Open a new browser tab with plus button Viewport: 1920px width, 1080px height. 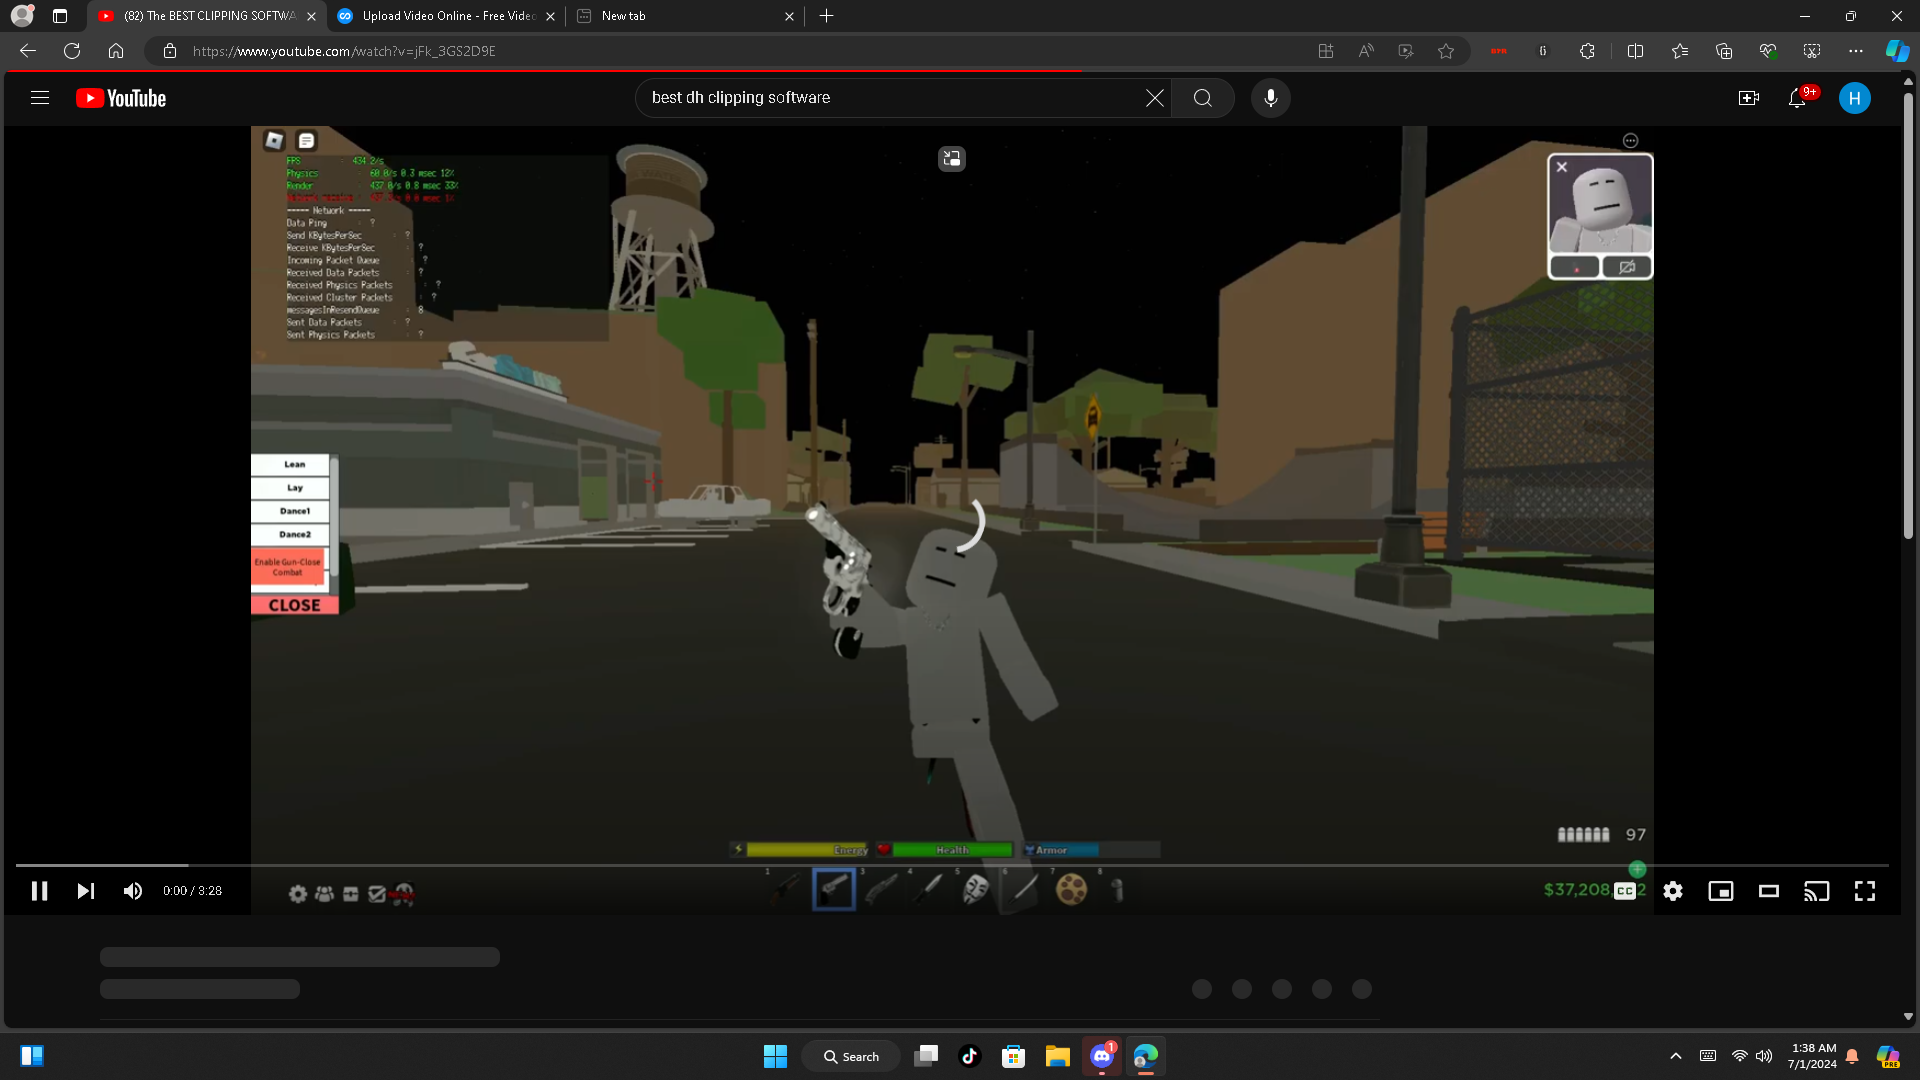[827, 16]
